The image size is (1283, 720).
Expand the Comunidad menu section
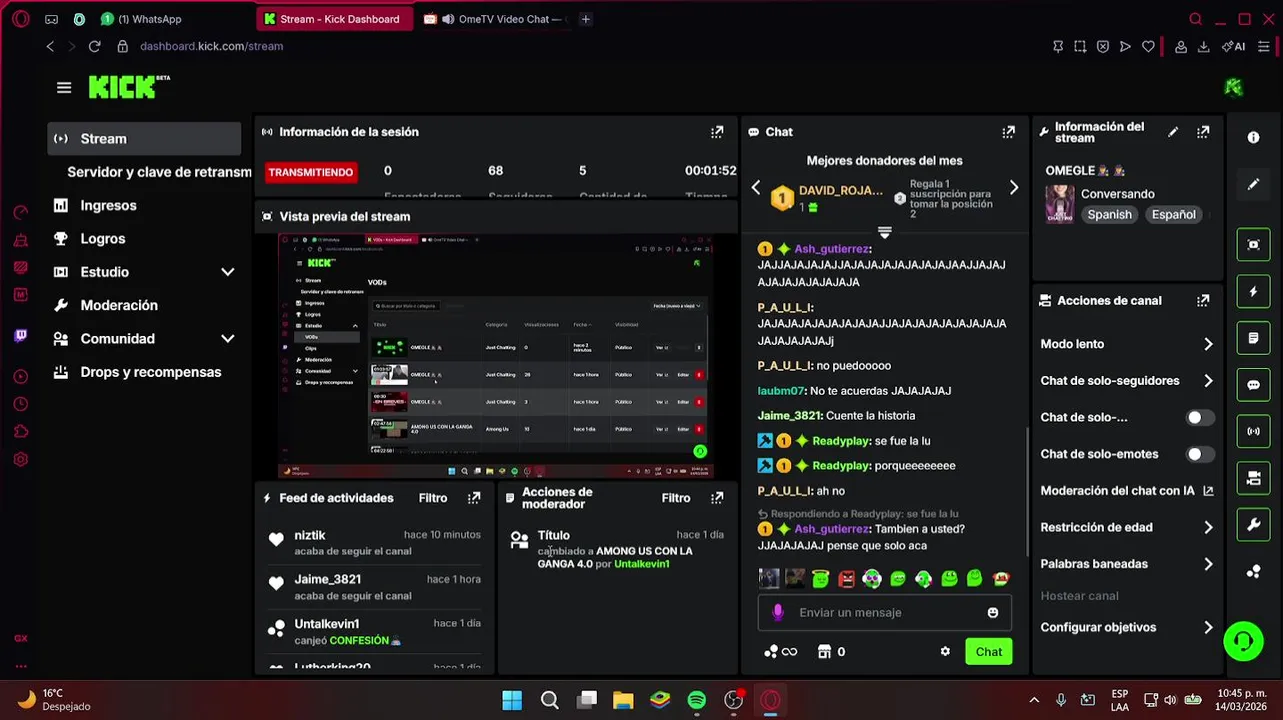(227, 339)
